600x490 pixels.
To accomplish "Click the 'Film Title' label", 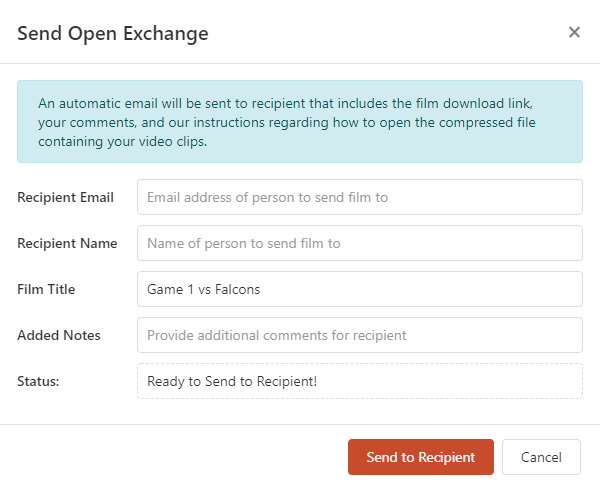I will tap(46, 289).
